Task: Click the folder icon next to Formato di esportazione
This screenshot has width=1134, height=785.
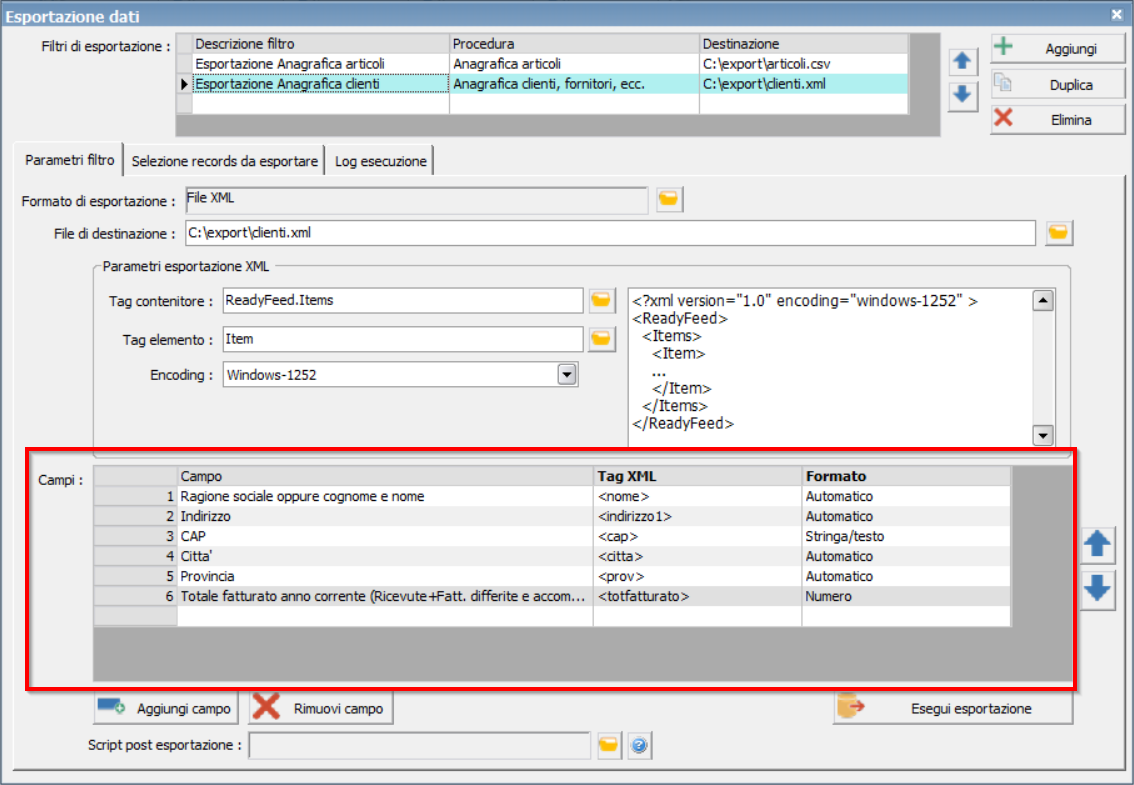Action: click(x=669, y=199)
